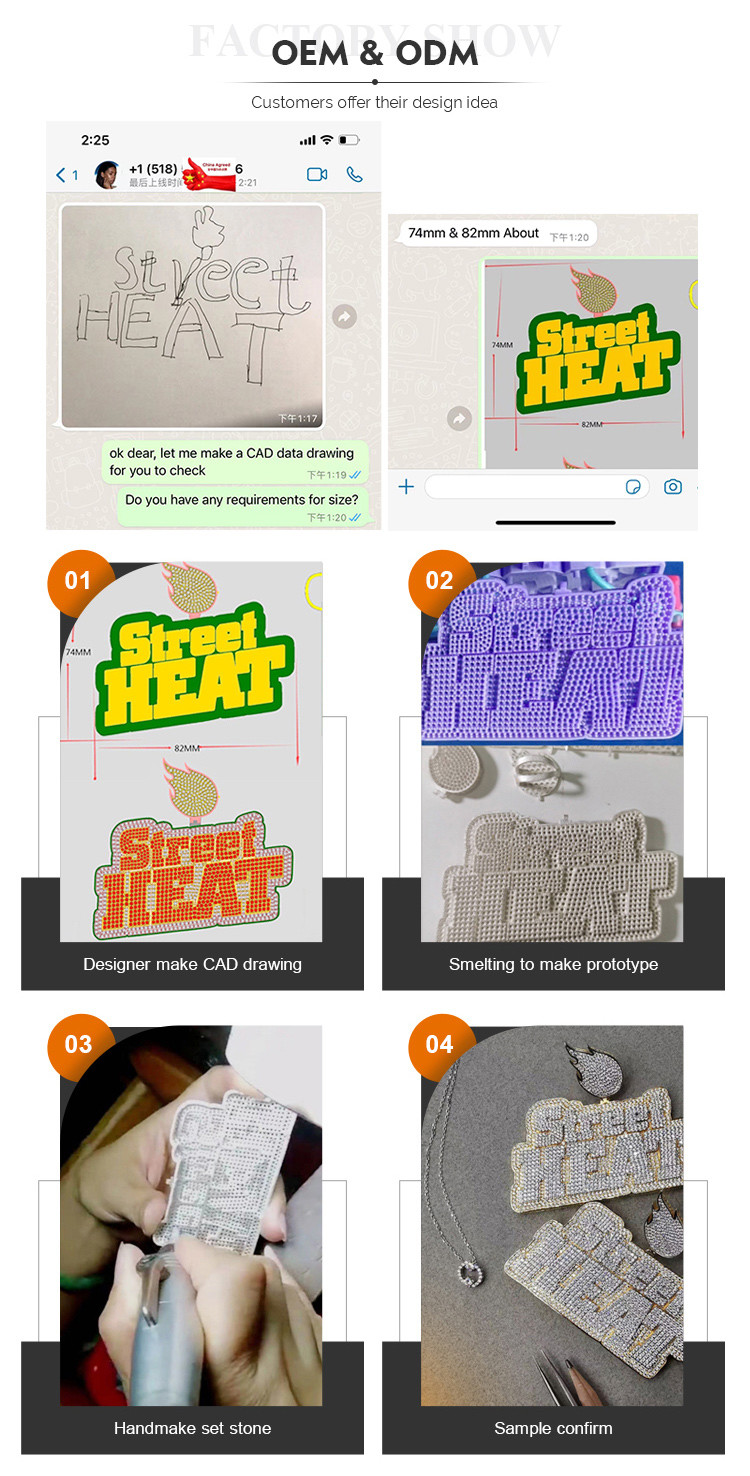Open the camera from chat bar
The height and width of the screenshot is (1476, 750).
click(673, 487)
